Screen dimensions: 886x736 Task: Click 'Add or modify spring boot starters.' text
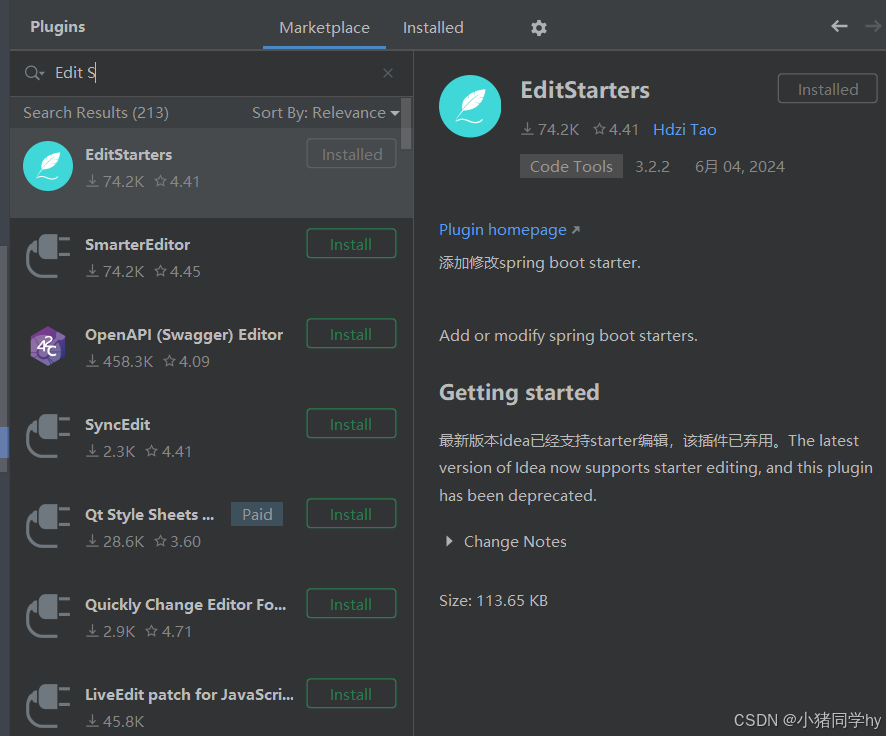pos(568,336)
